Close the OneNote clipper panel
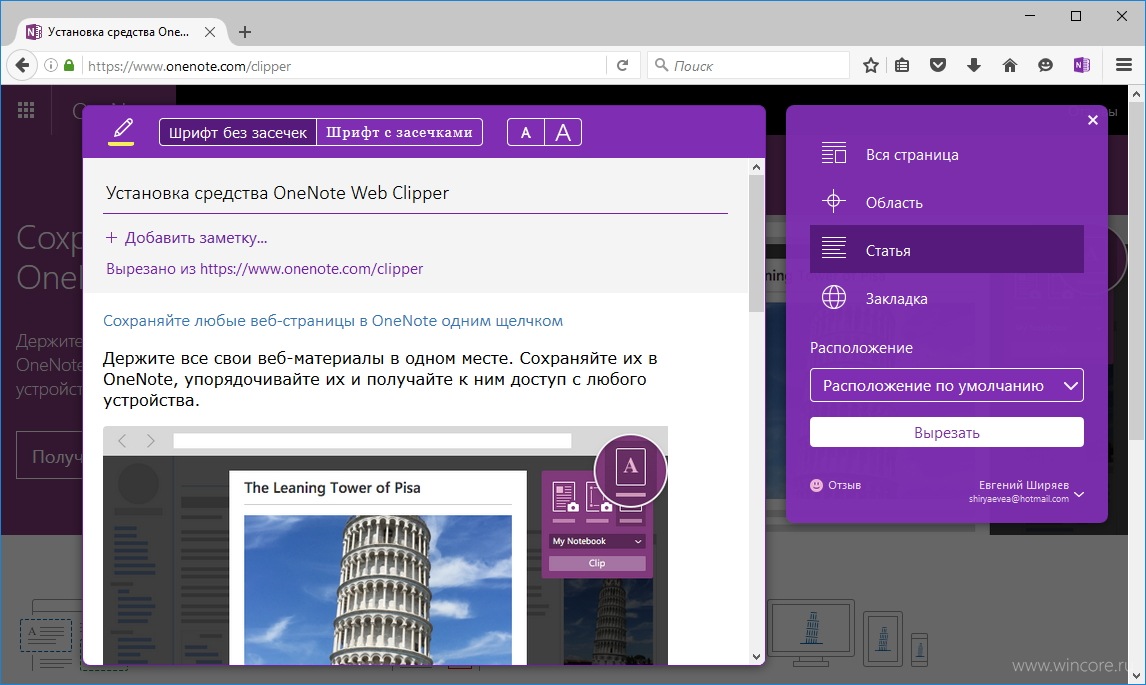The image size is (1146, 685). tap(1093, 120)
